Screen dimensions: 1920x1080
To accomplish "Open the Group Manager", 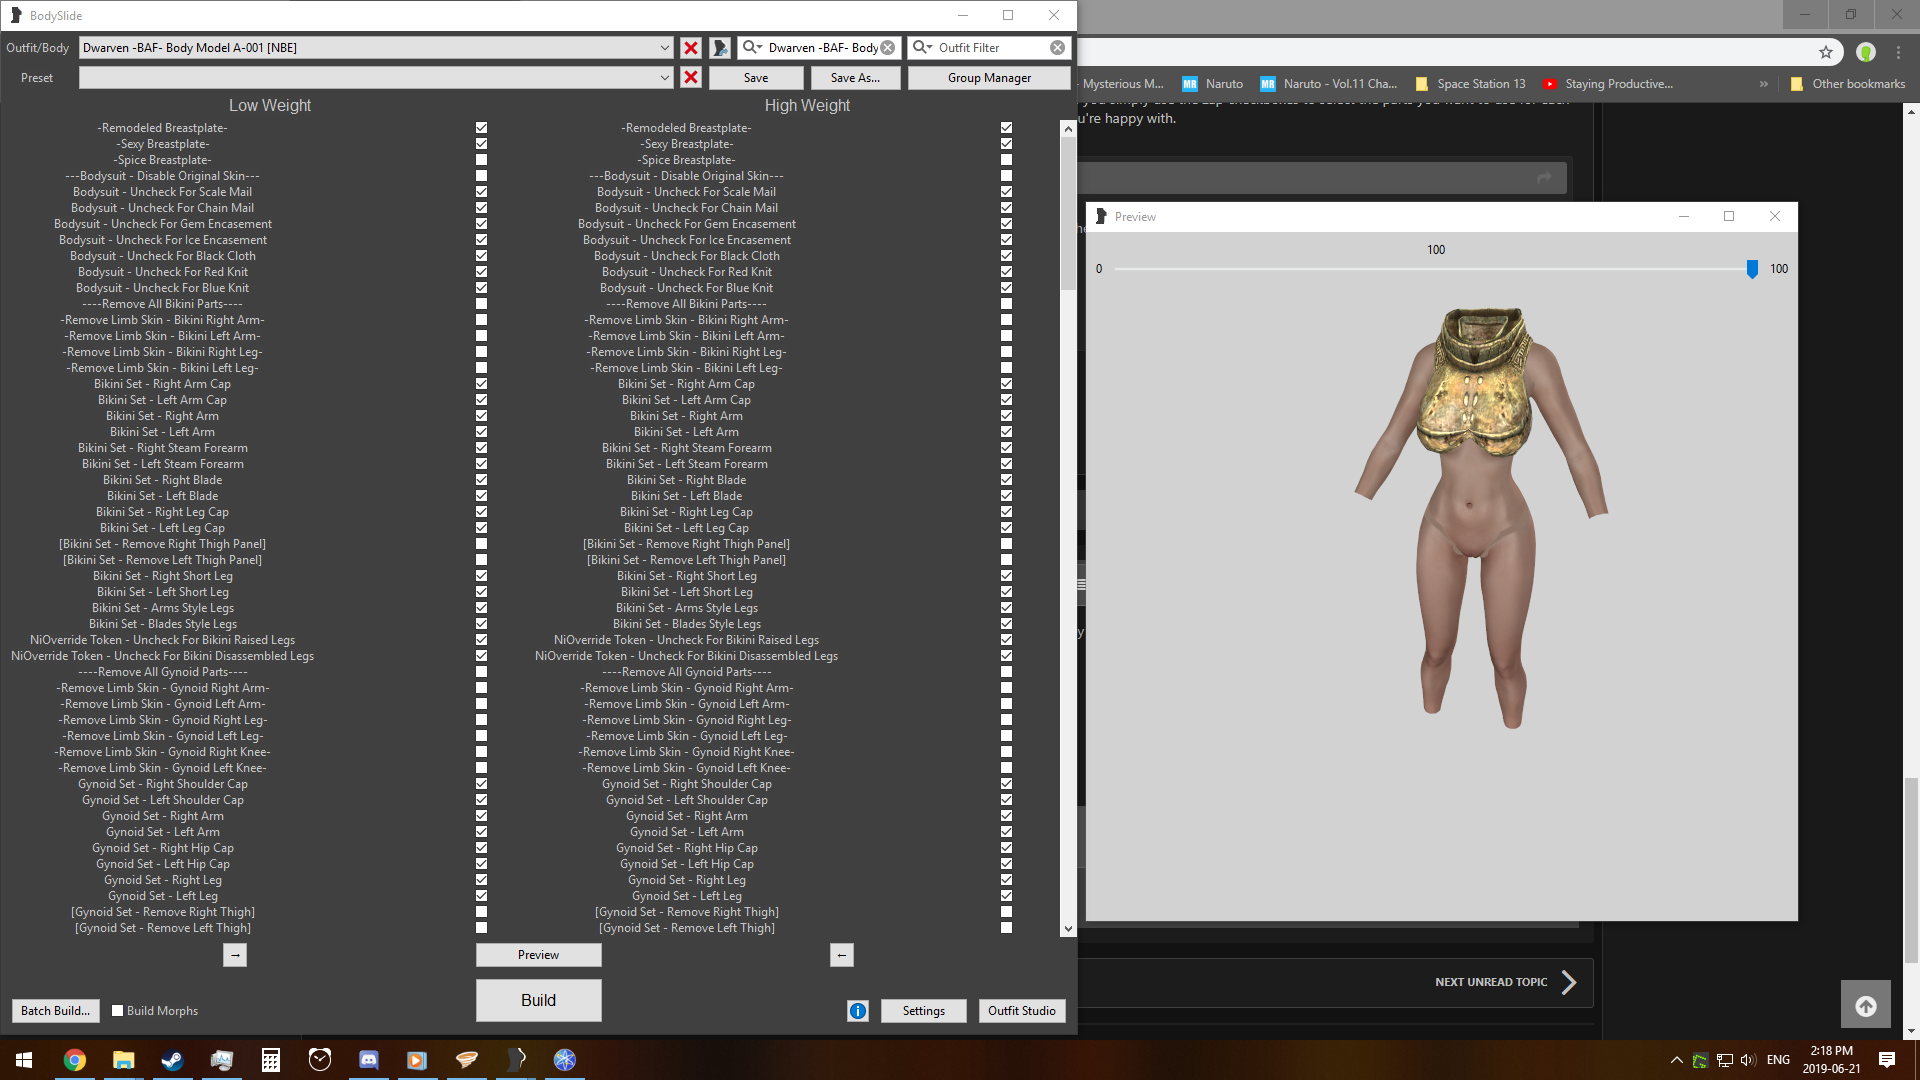I will tap(989, 78).
